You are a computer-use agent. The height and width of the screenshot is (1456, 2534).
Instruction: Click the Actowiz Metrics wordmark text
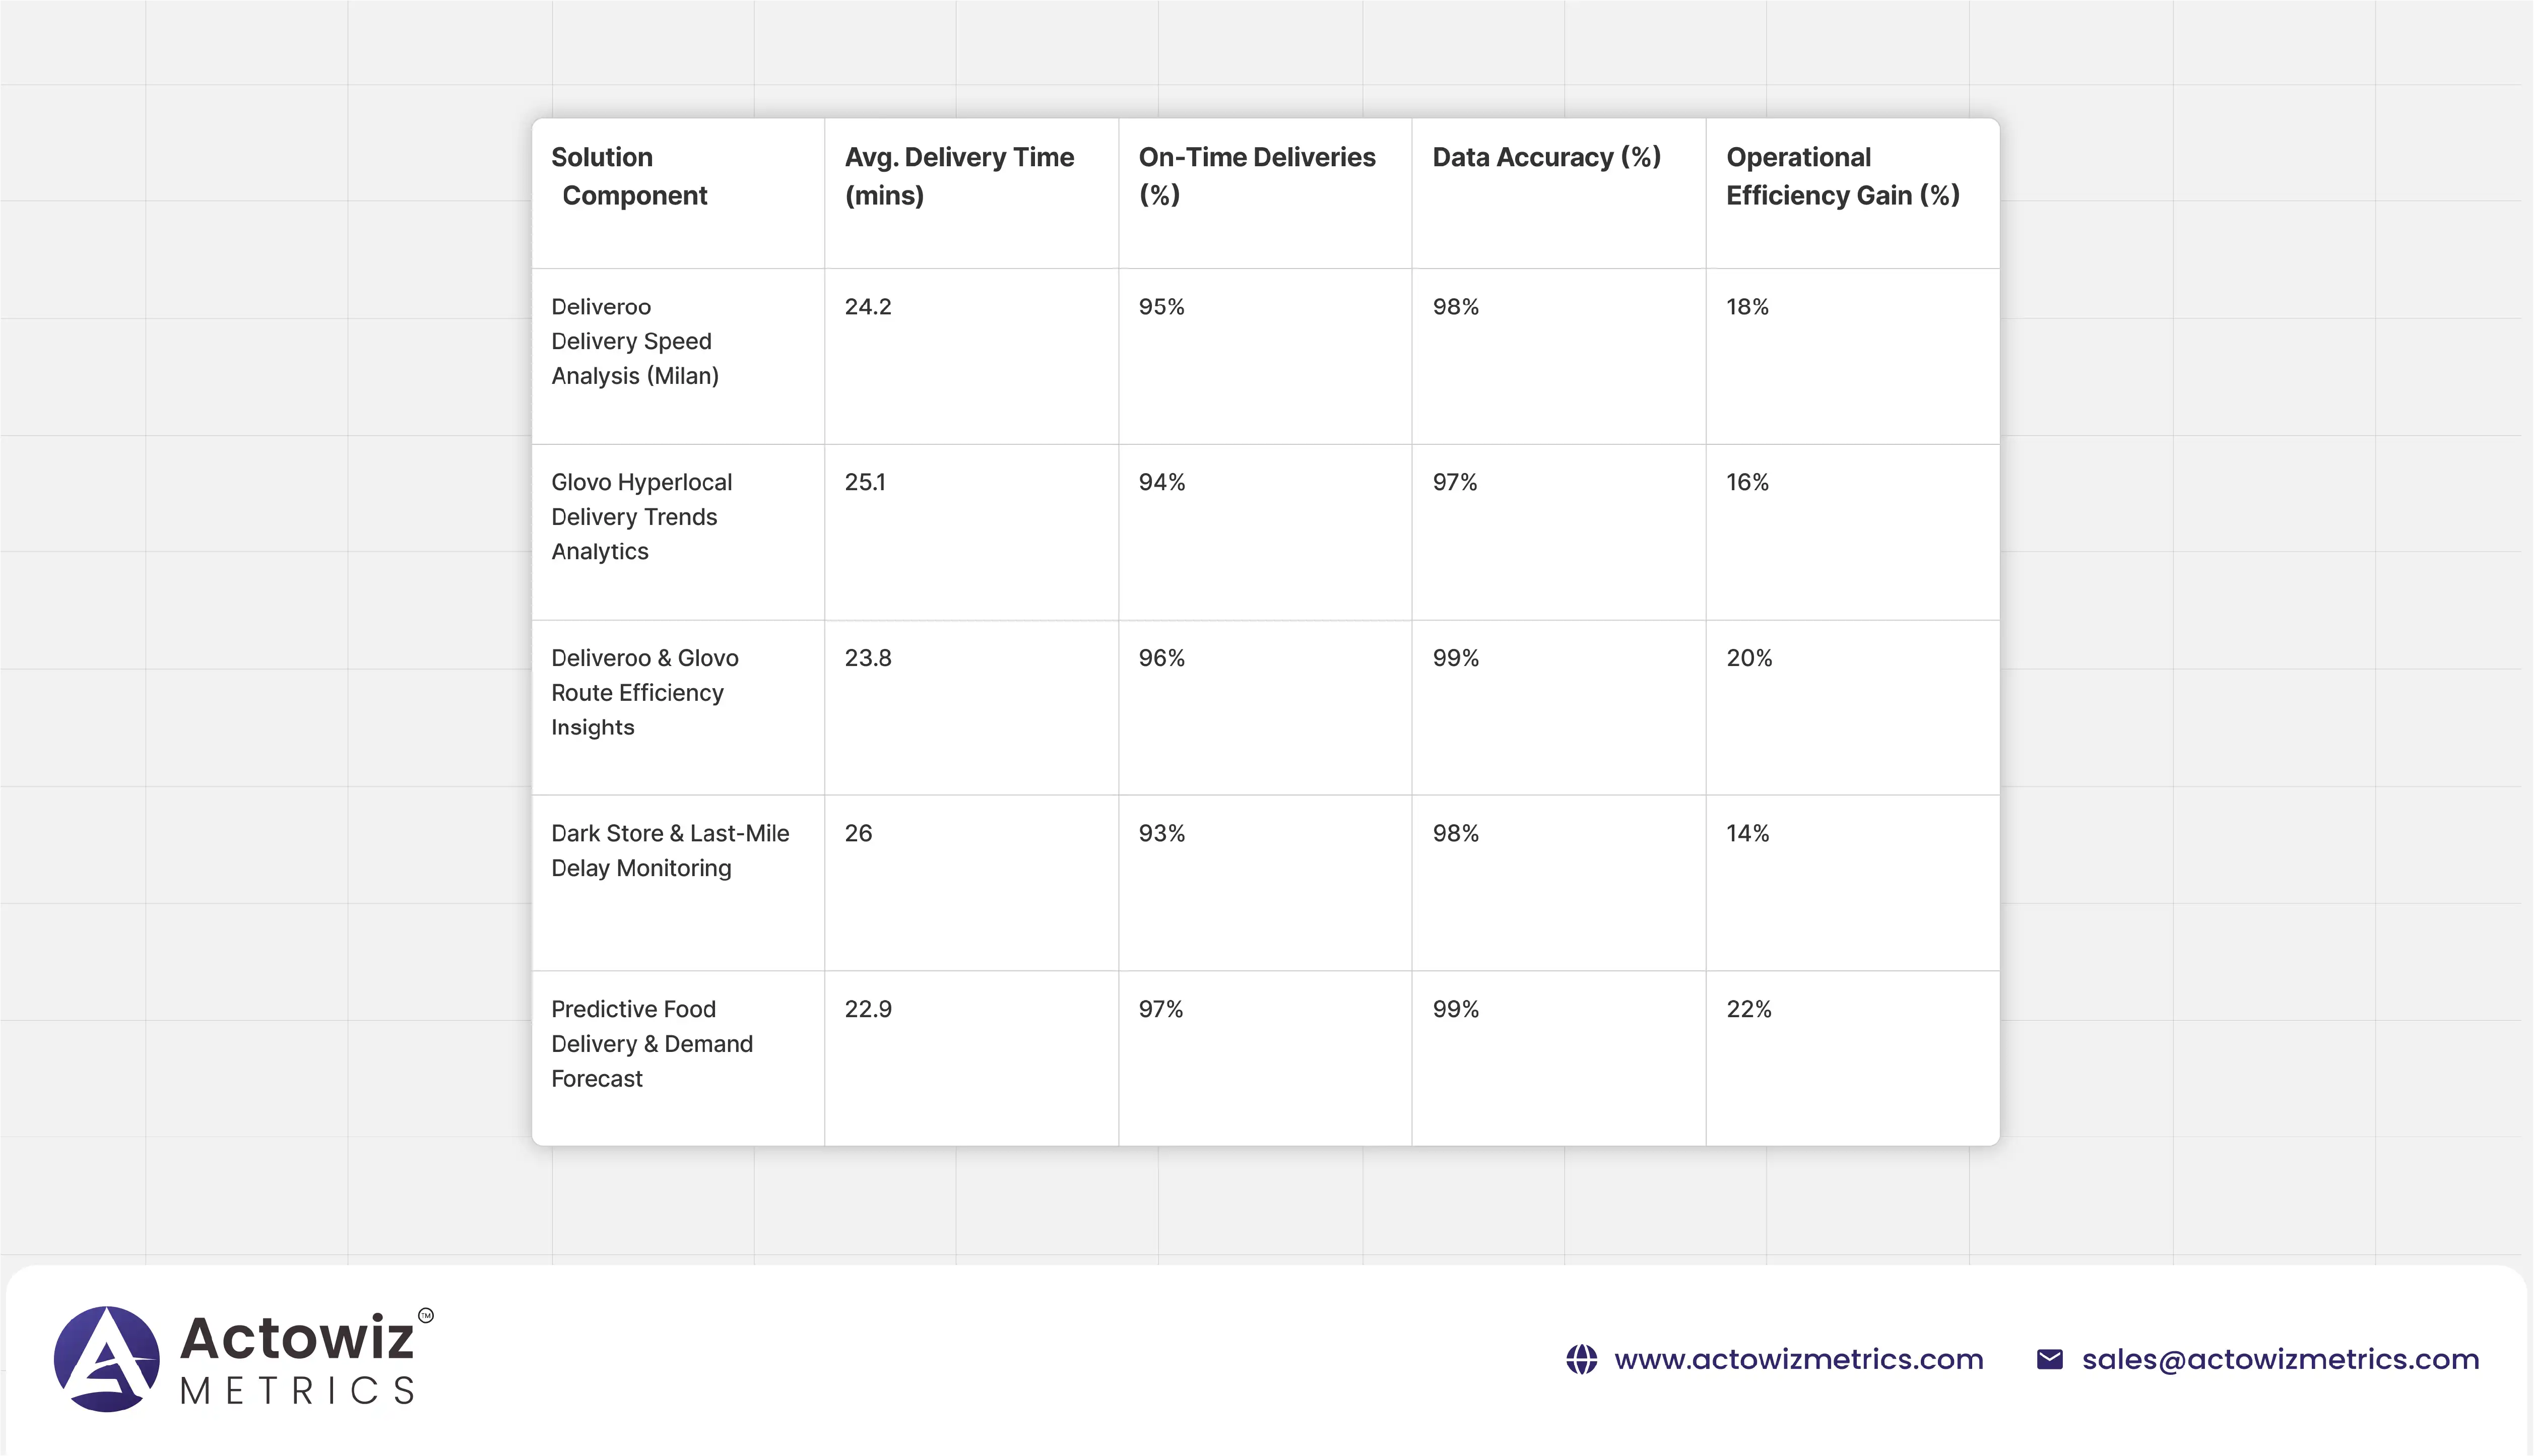point(298,1358)
